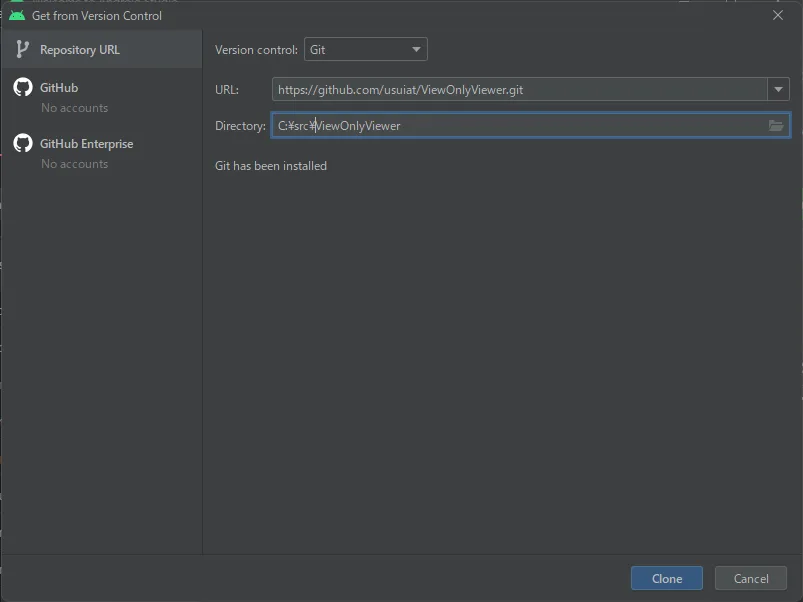The width and height of the screenshot is (803, 602).
Task: Click the Repository URL branch icon
Action: point(22,50)
